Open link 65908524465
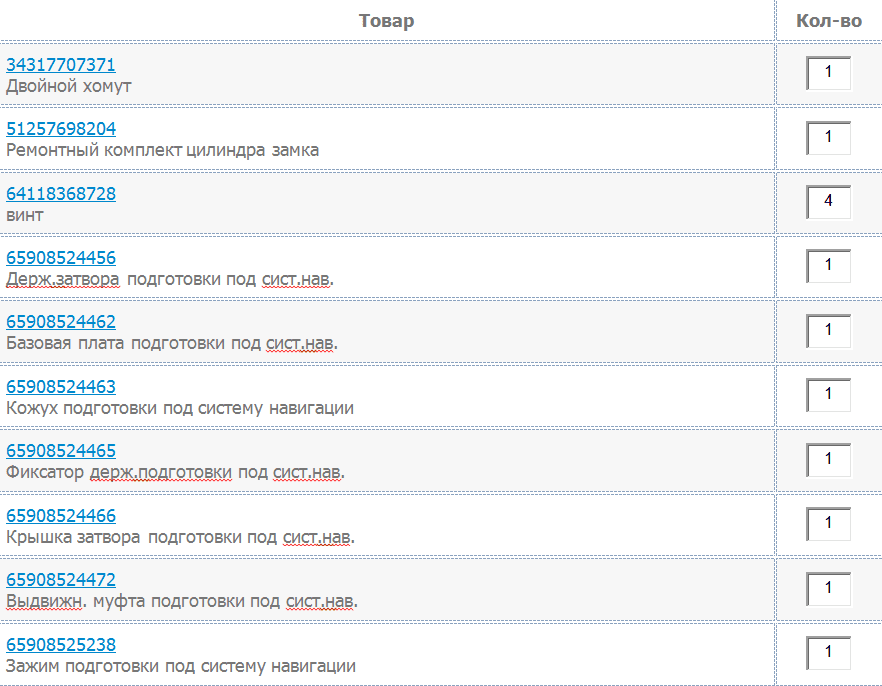This screenshot has height=686, width=882. tap(61, 451)
